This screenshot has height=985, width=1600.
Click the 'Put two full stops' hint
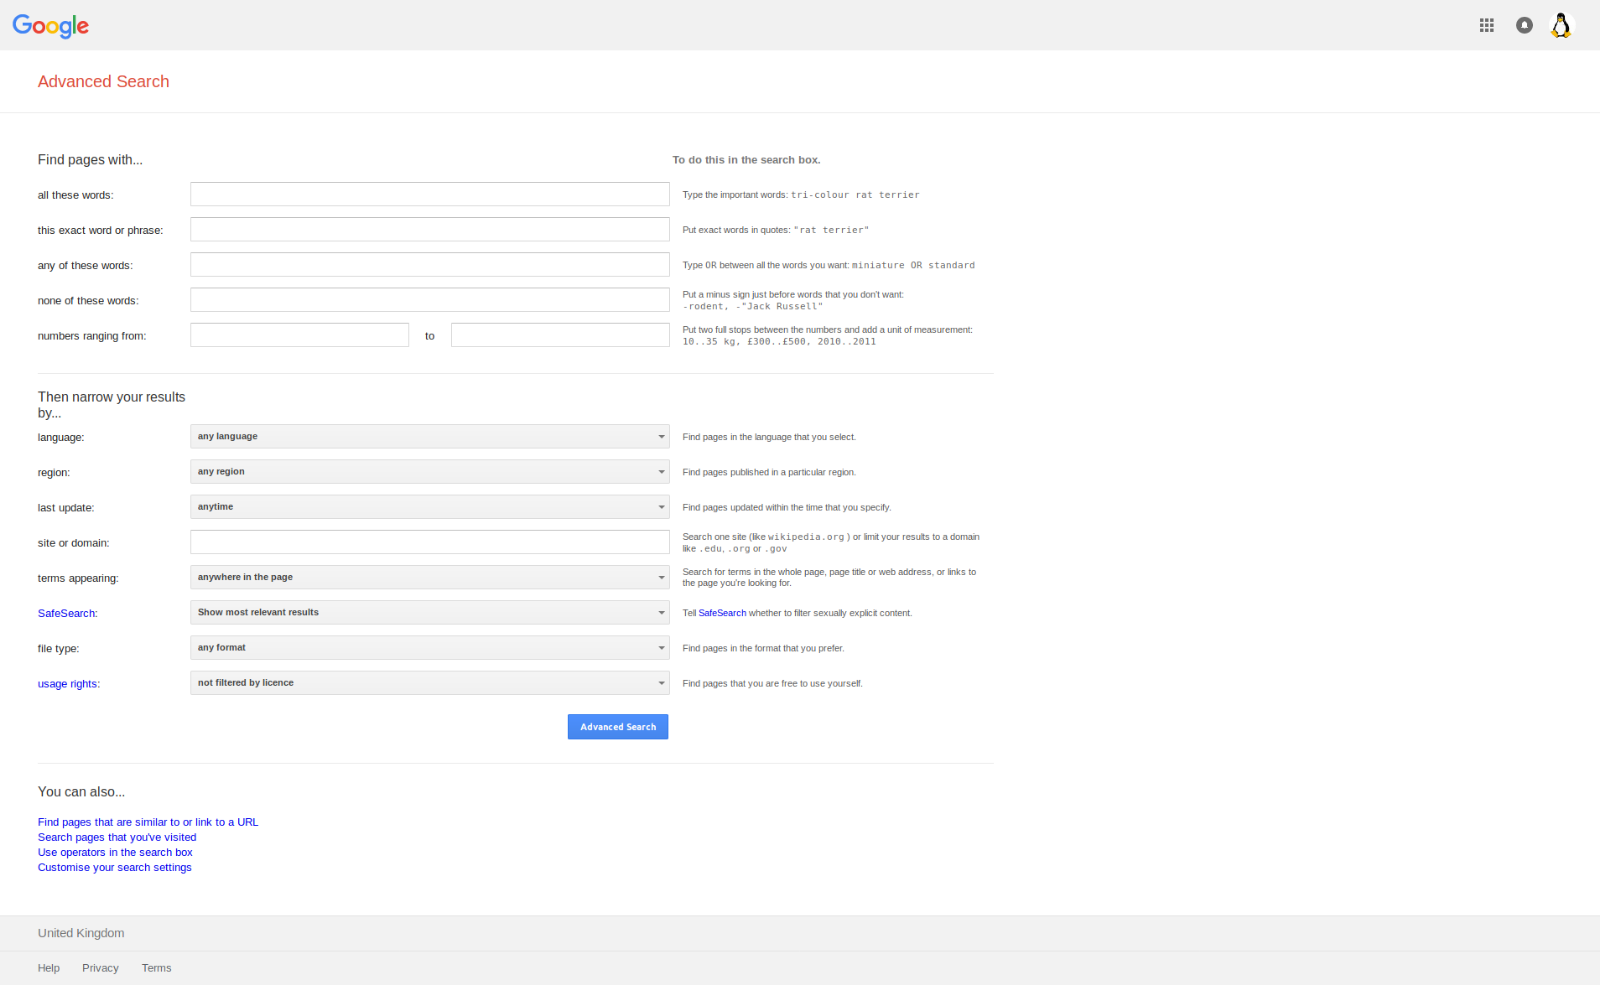click(x=828, y=335)
